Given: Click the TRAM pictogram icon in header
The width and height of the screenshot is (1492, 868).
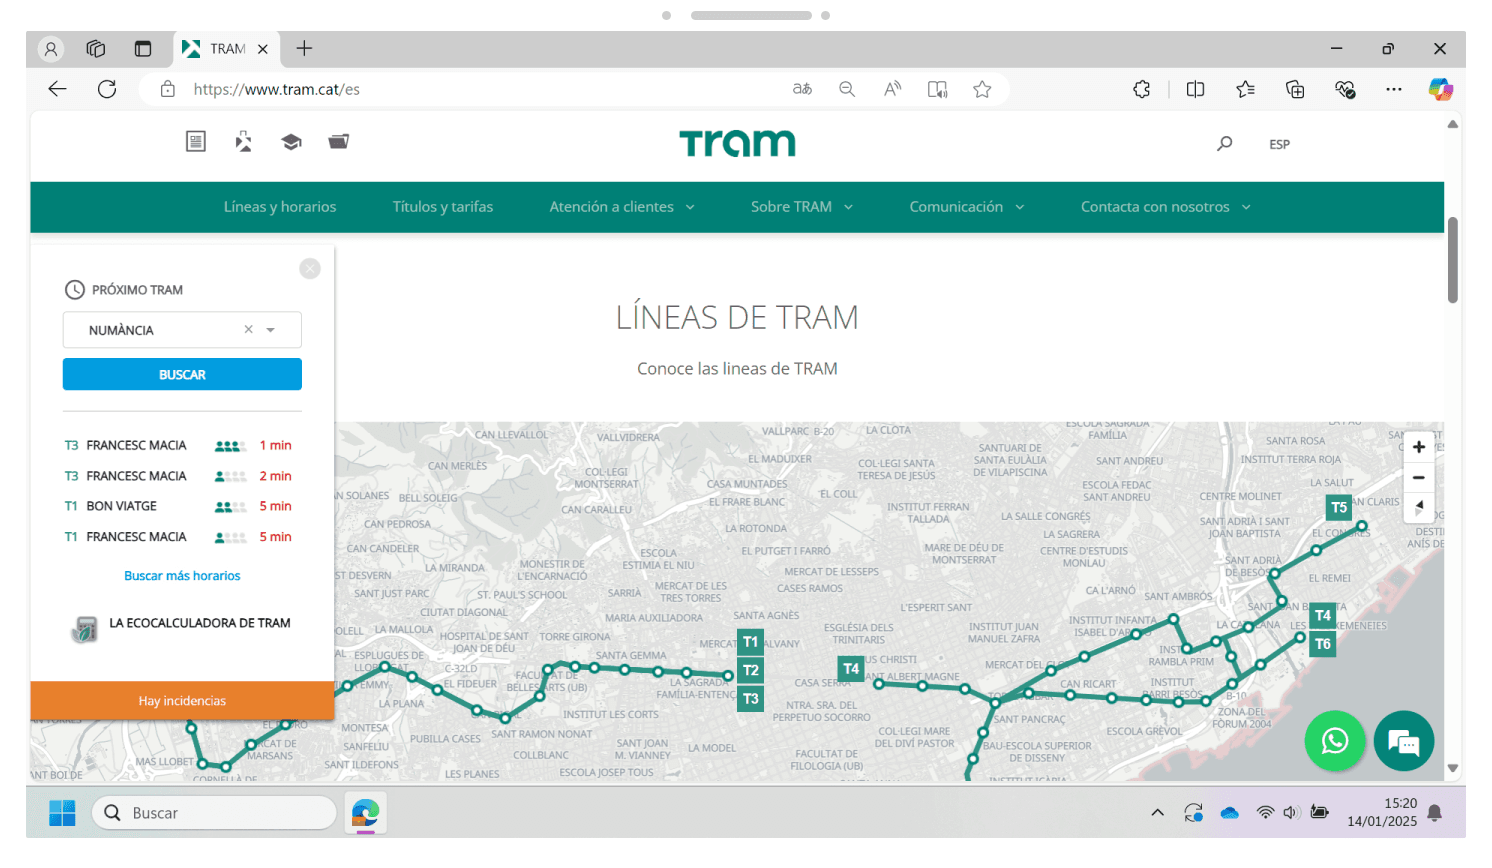Looking at the screenshot, I should [x=243, y=142].
